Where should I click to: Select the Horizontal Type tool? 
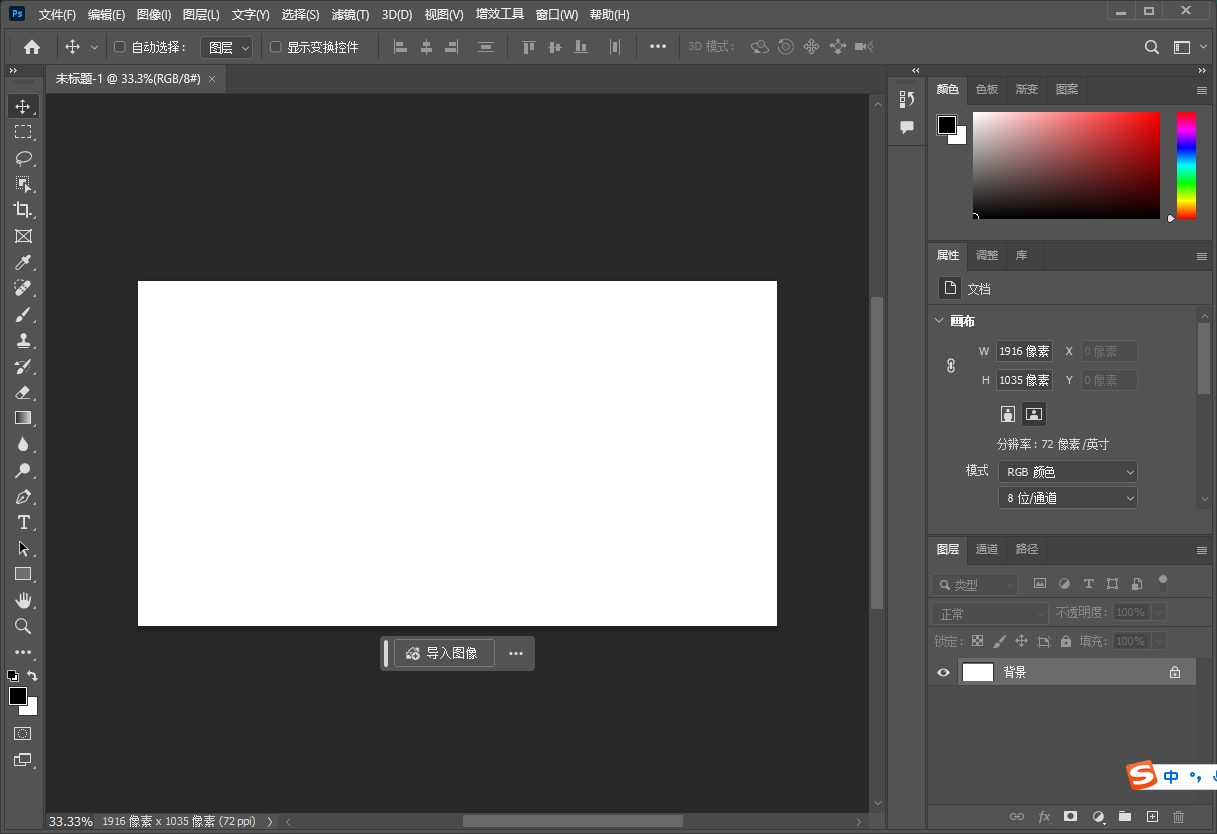pos(23,522)
